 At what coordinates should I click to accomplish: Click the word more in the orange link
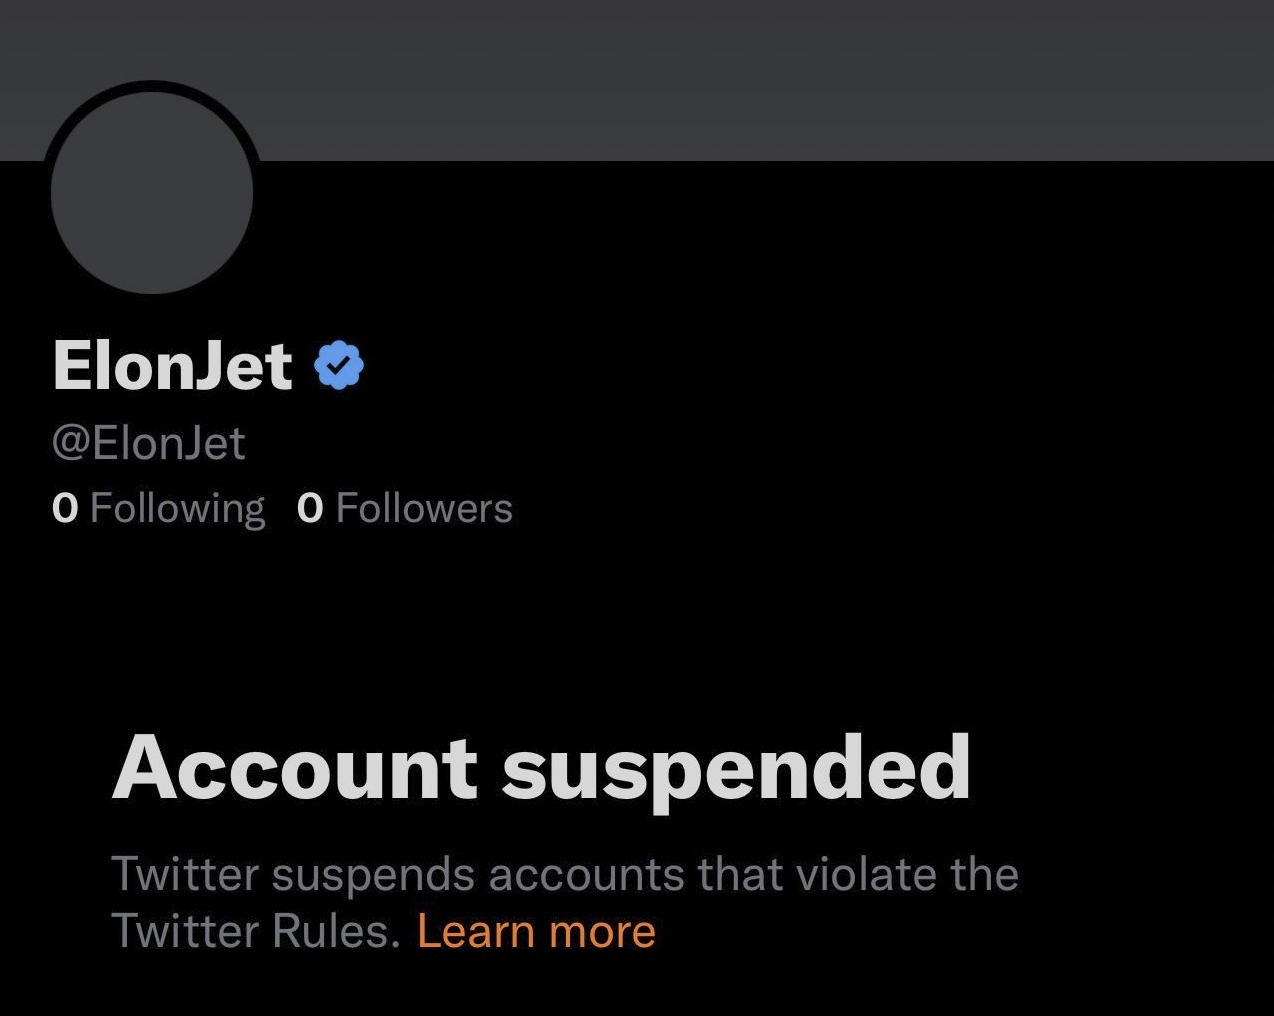[602, 931]
